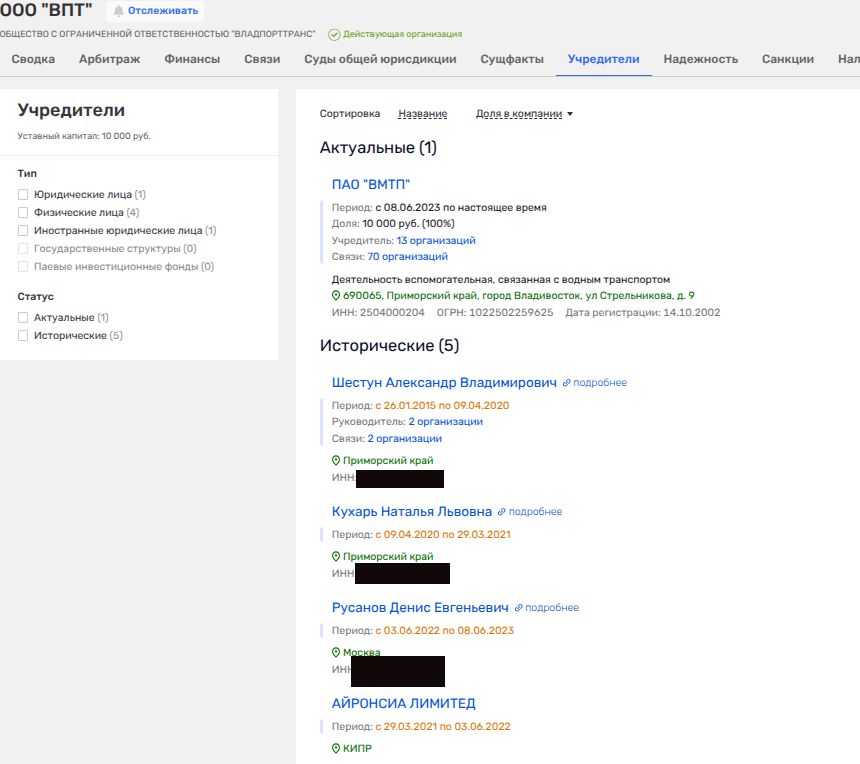Click link icon beside Шестун Александр Владимирович
Image resolution: width=860 pixels, height=764 pixels.
pos(566,383)
